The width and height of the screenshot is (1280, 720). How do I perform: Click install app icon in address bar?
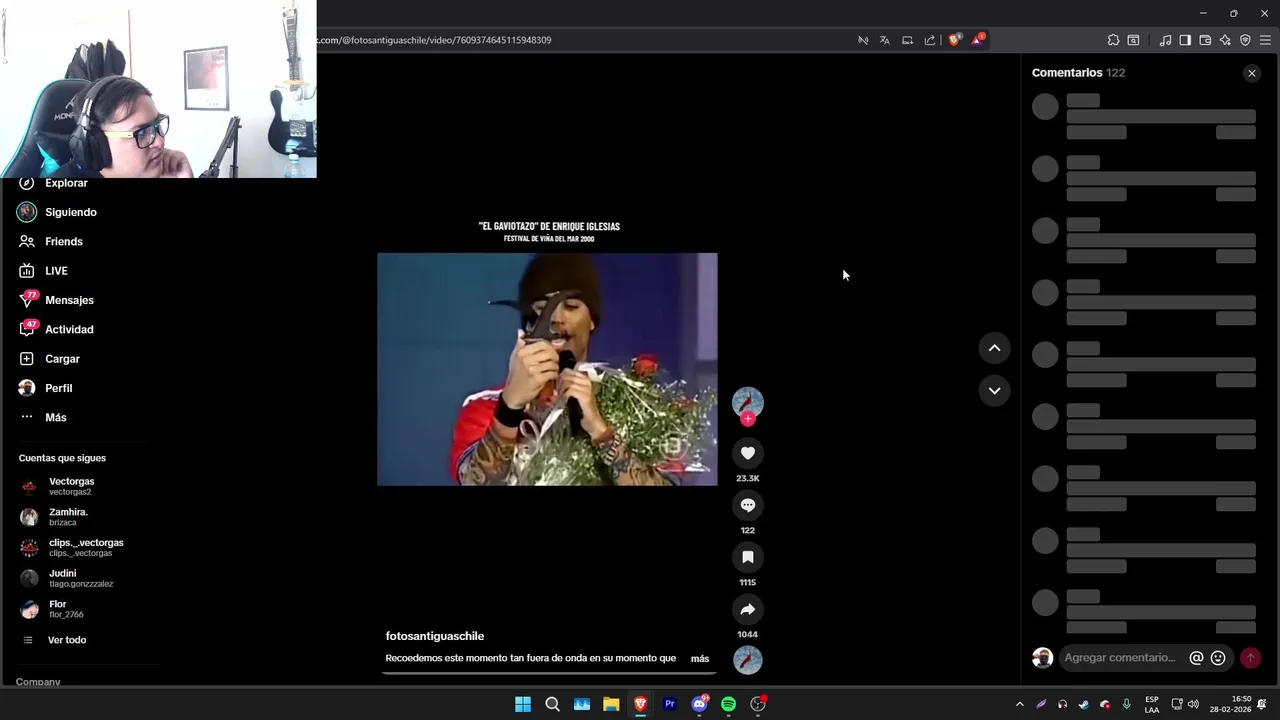click(x=907, y=40)
